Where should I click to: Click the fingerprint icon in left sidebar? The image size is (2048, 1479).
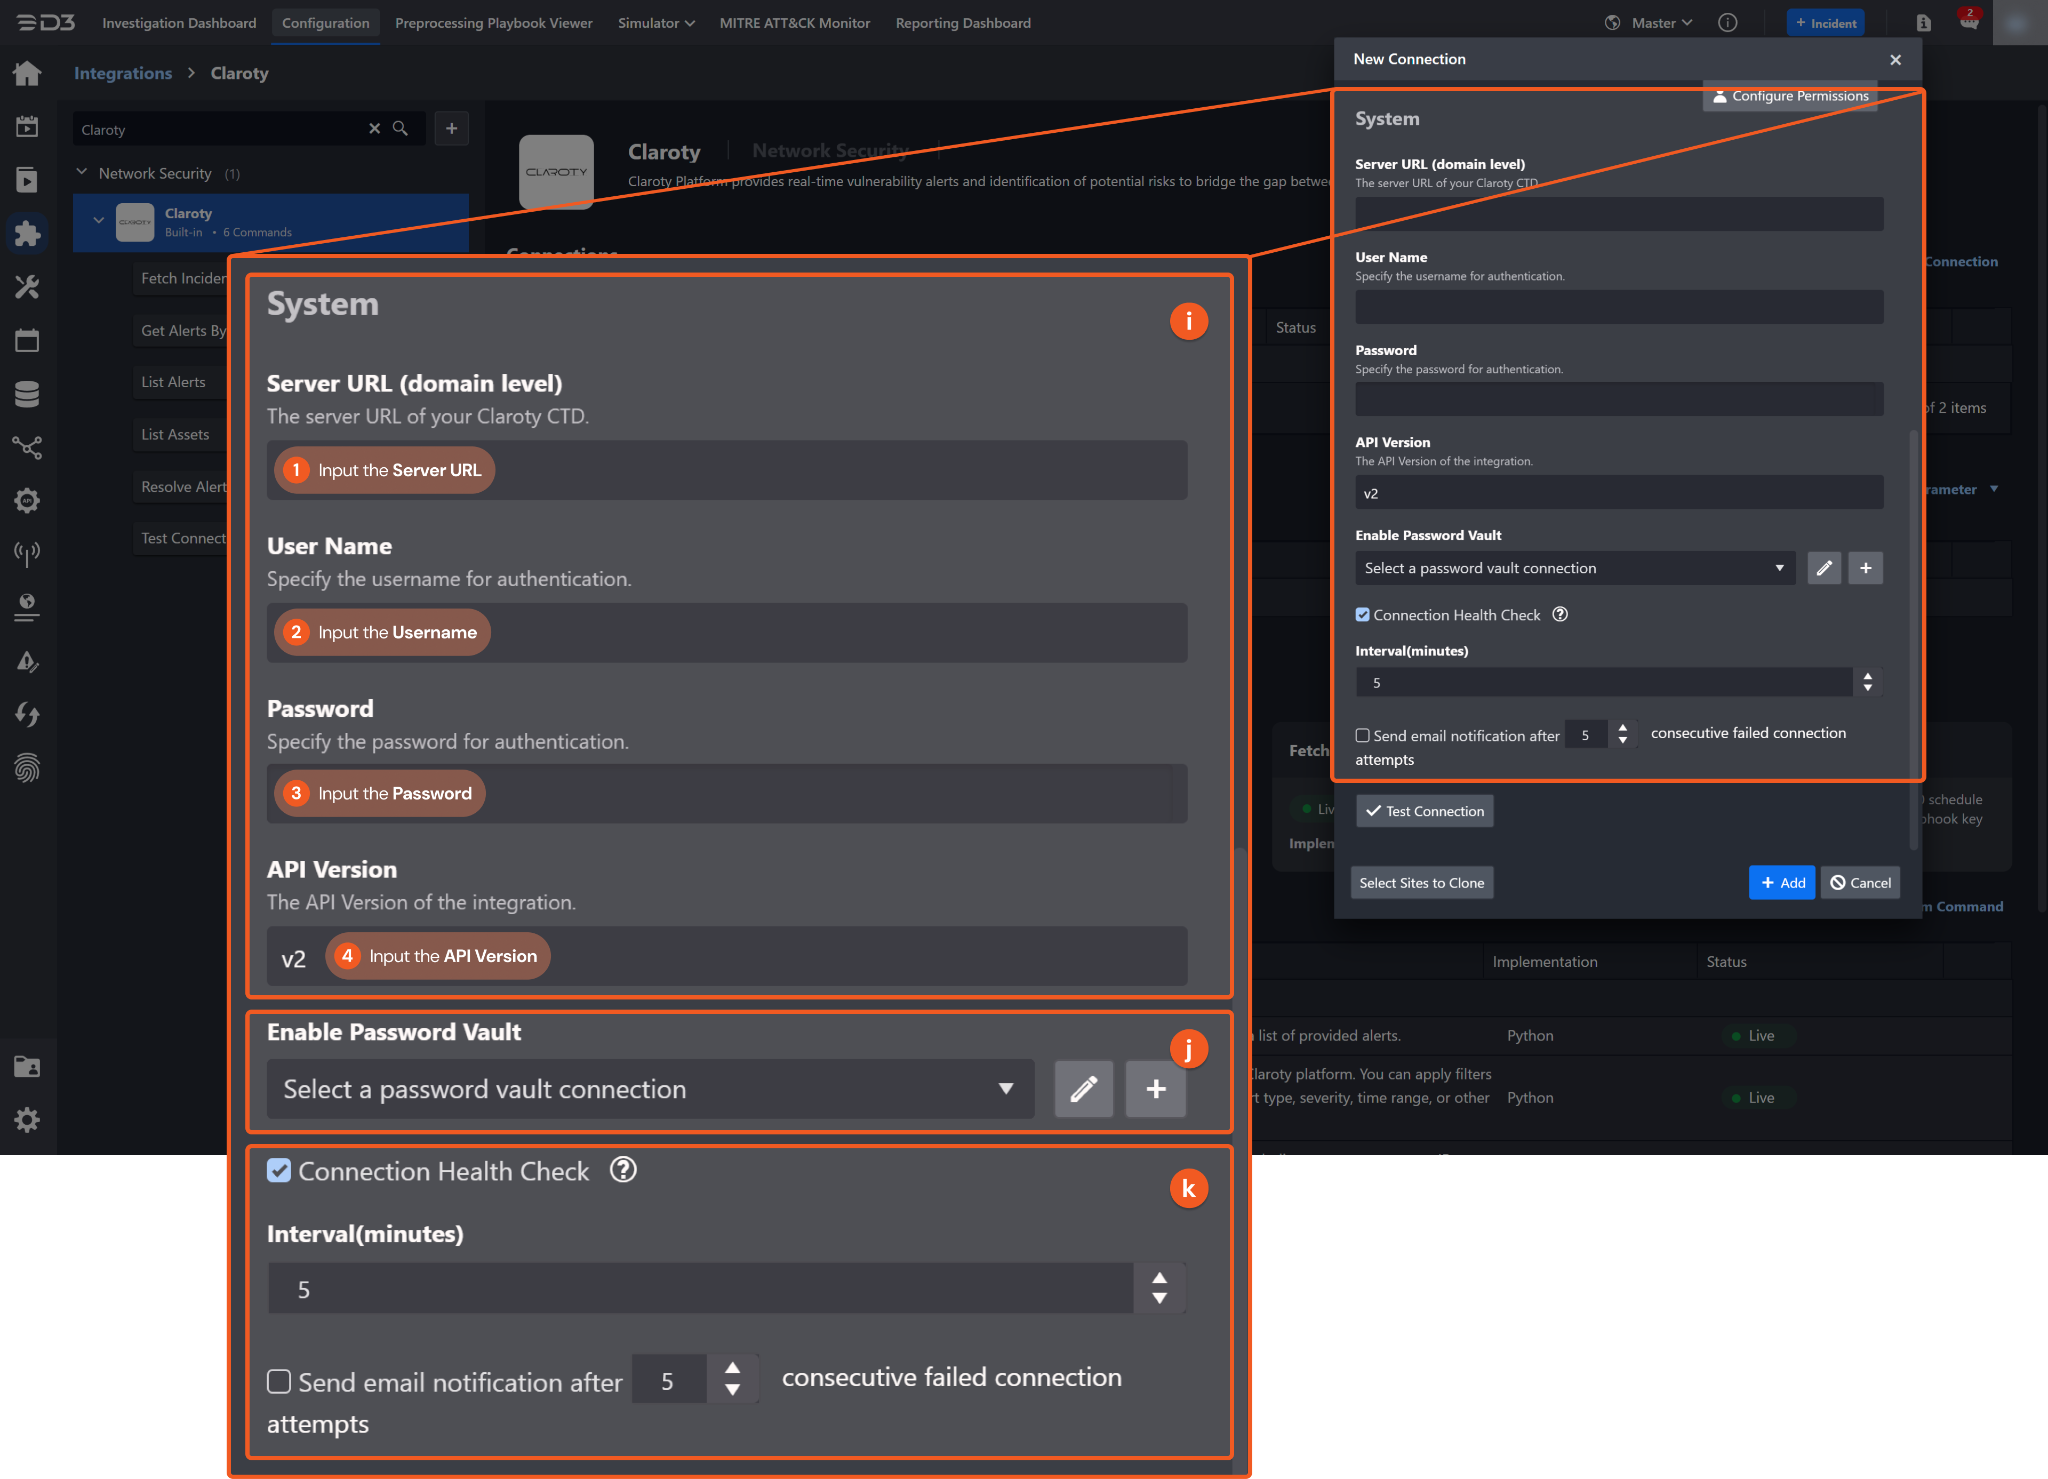point(27,768)
